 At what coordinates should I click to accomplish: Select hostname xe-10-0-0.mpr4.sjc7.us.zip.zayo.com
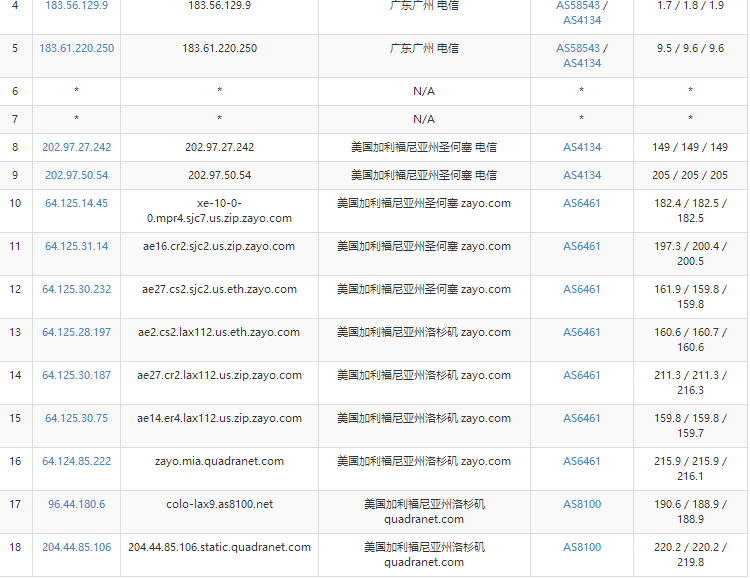[x=220, y=211]
